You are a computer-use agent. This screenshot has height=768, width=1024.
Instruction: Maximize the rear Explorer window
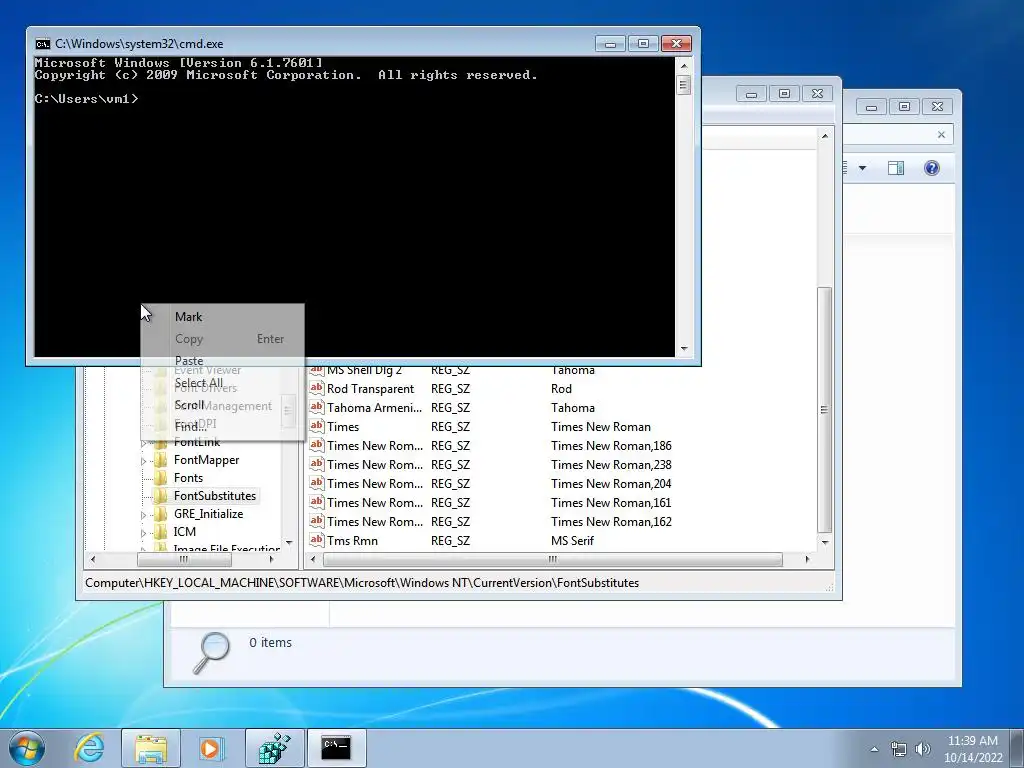coord(904,106)
